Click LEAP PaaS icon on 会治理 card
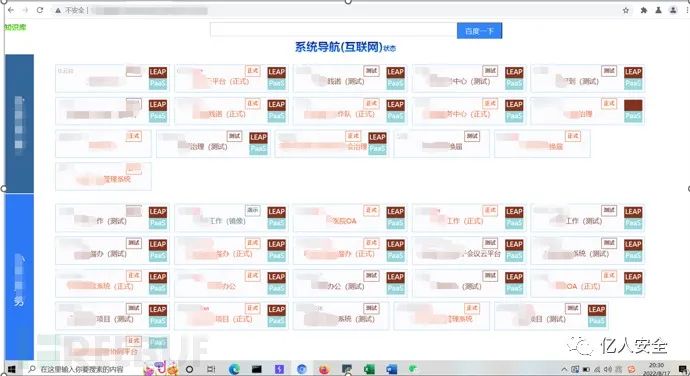Image resolution: width=690 pixels, height=376 pixels. [377, 143]
